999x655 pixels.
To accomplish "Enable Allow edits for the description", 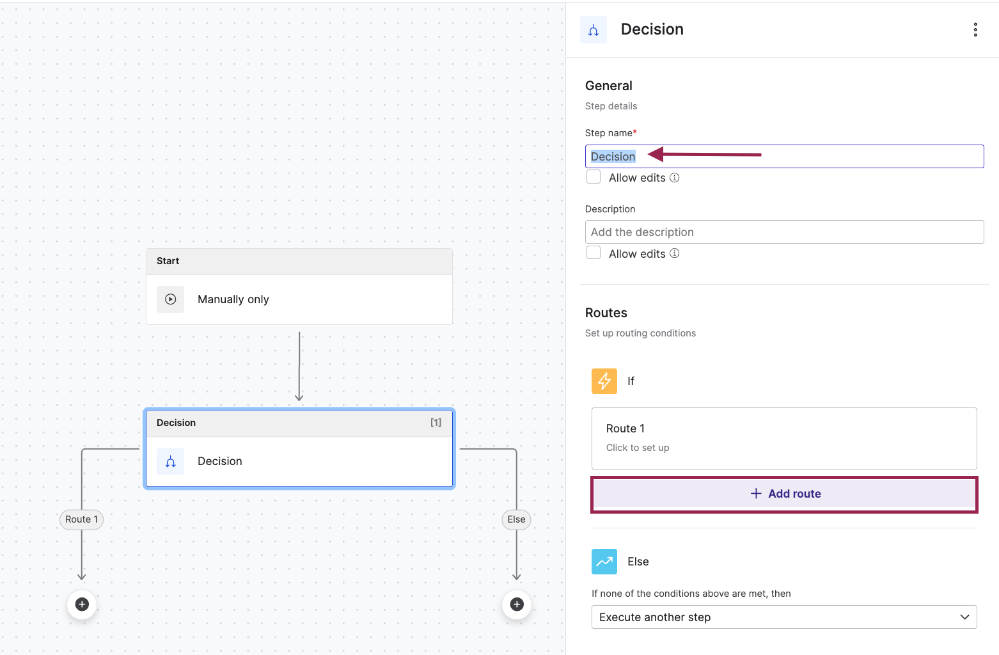I will [593, 253].
